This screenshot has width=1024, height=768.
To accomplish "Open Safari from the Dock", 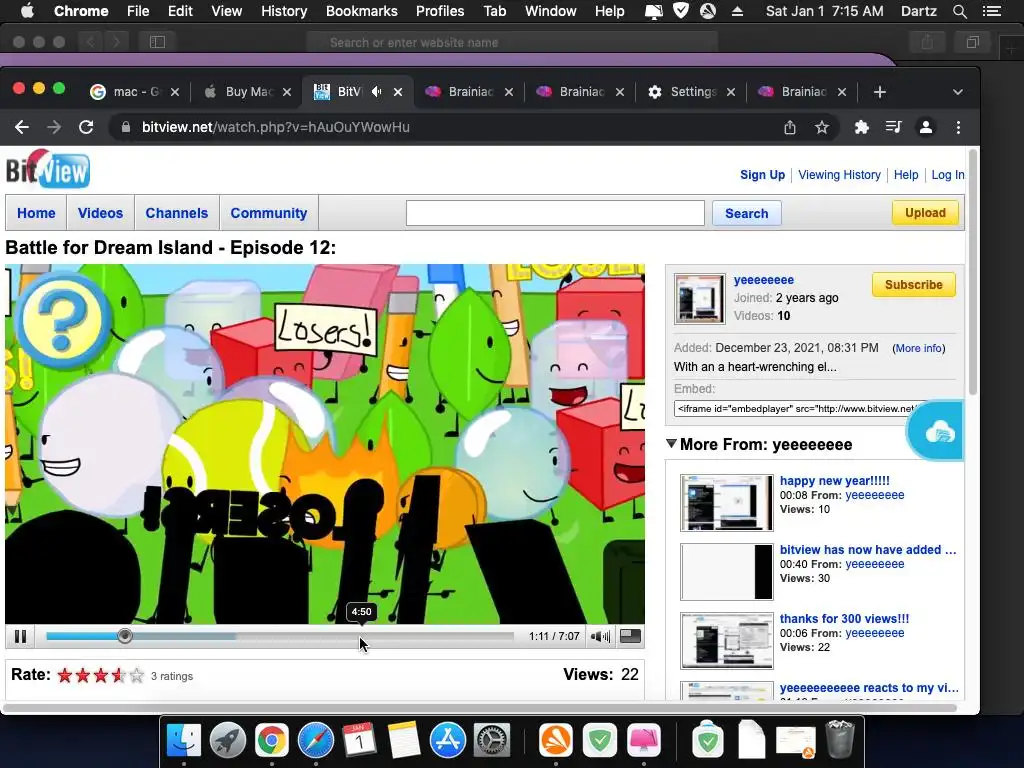I will 316,741.
